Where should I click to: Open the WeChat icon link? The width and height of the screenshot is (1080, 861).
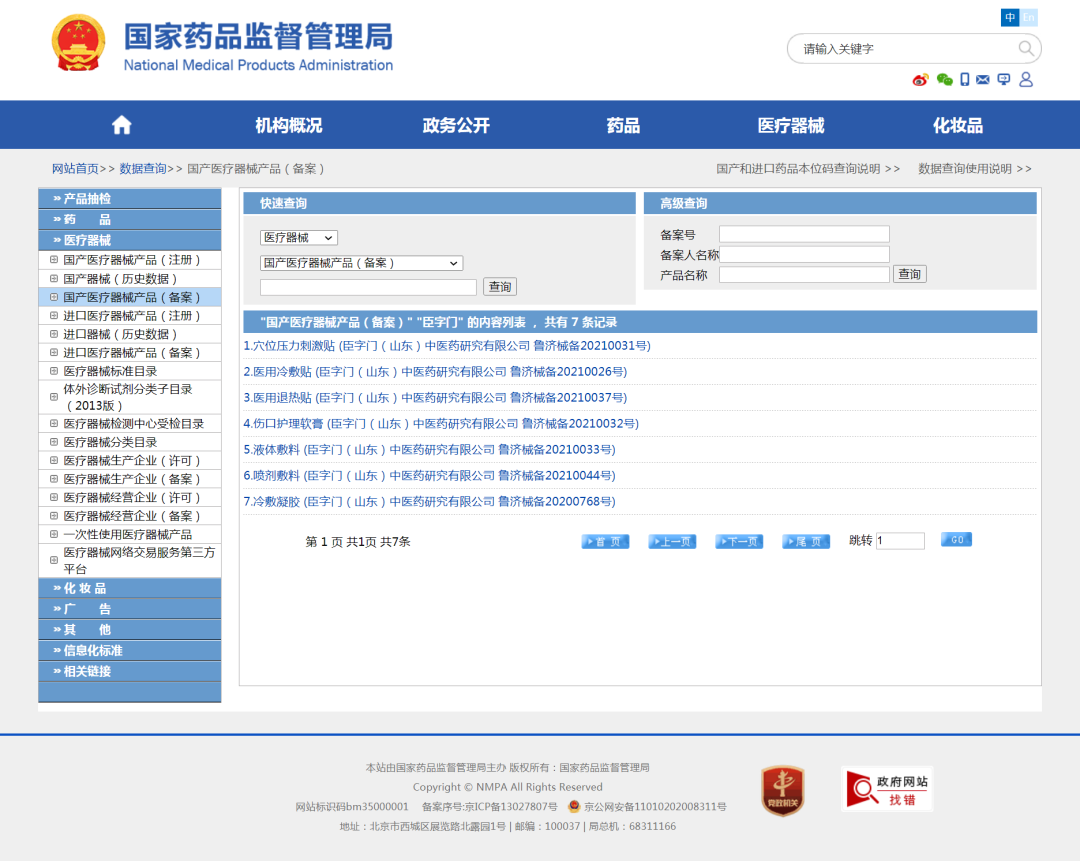tap(944, 80)
